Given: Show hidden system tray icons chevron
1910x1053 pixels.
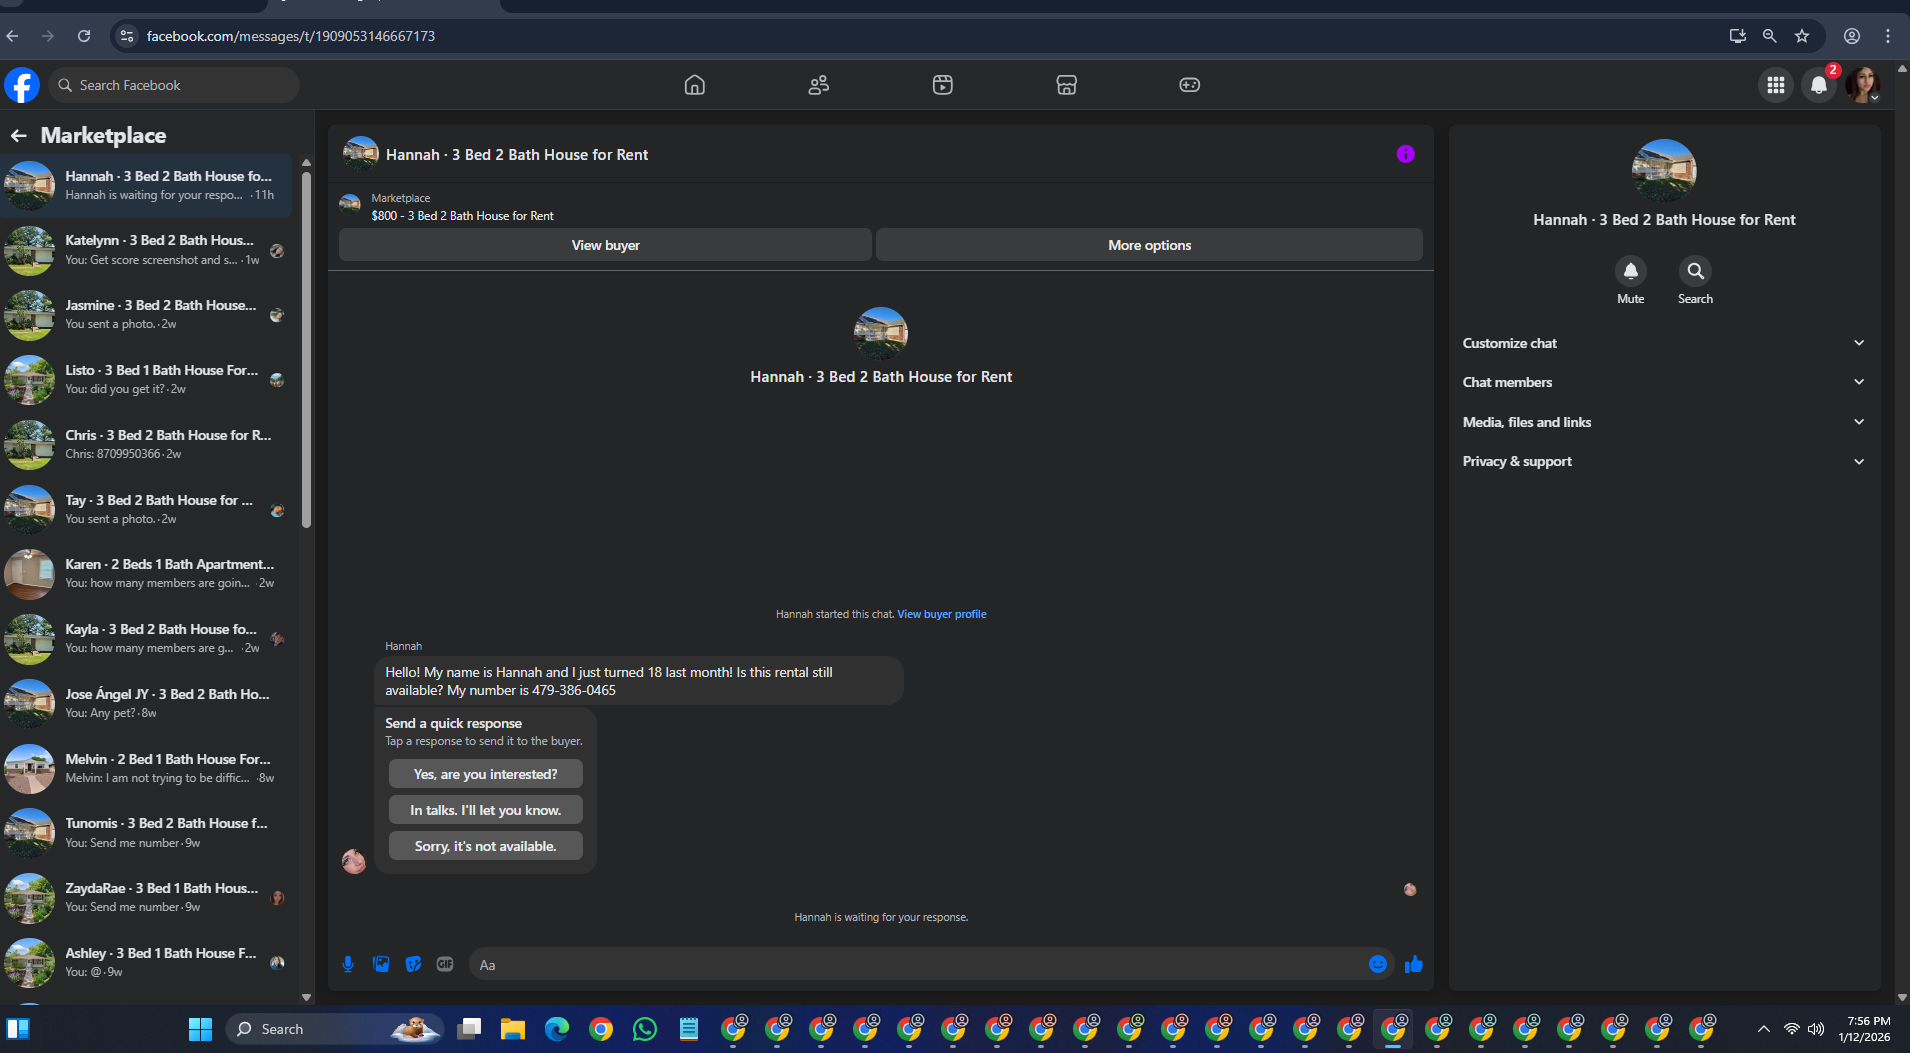Looking at the screenshot, I should click(1763, 1029).
